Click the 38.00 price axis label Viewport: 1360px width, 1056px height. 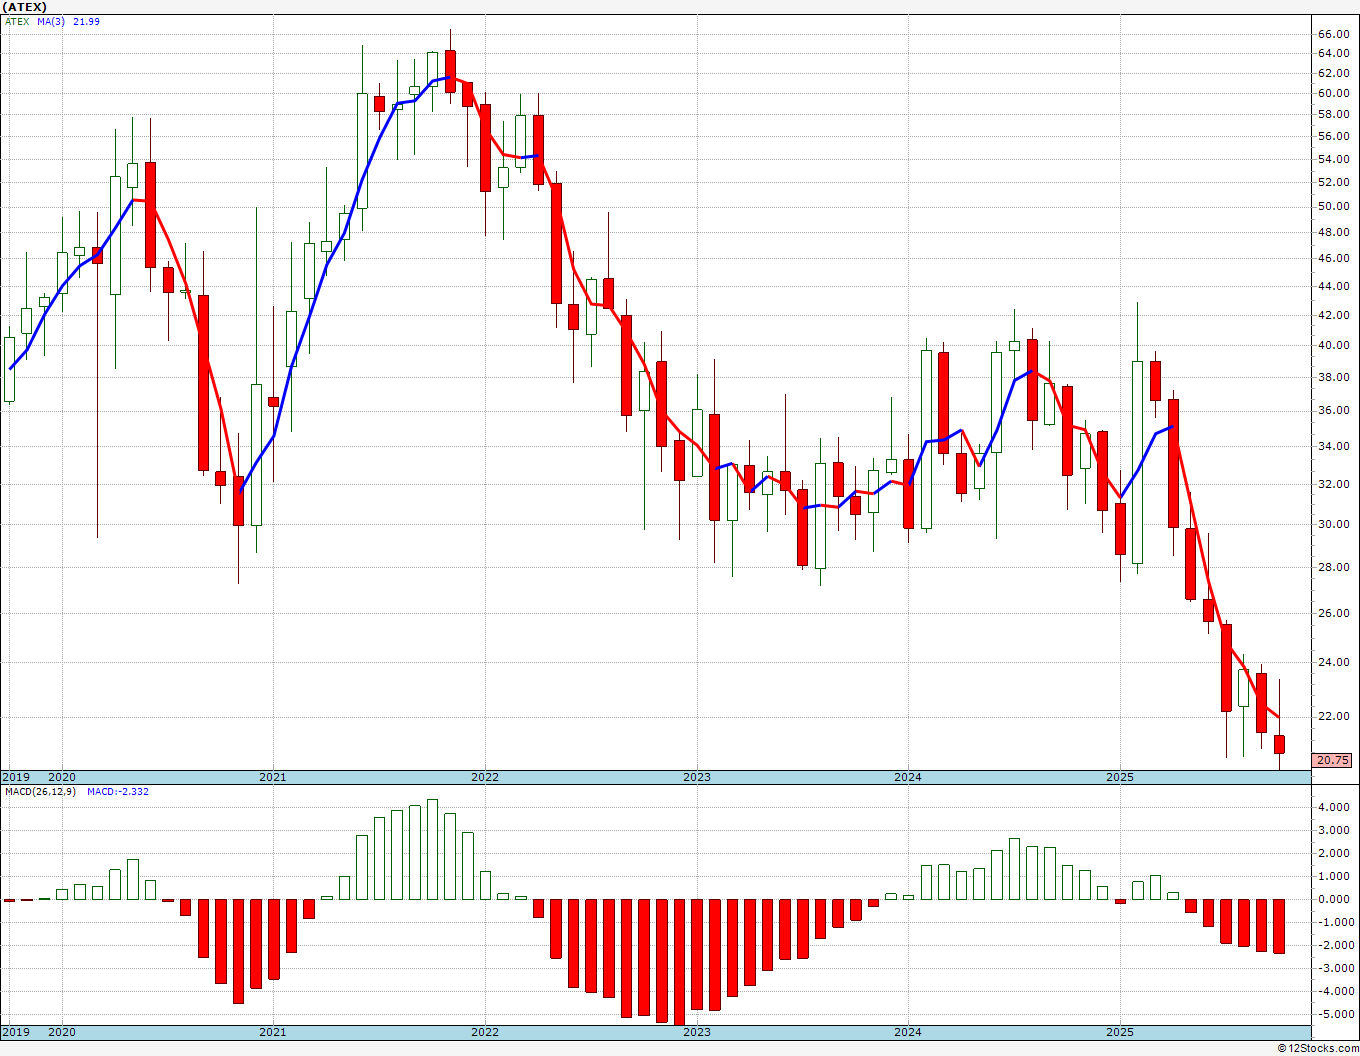click(1333, 377)
